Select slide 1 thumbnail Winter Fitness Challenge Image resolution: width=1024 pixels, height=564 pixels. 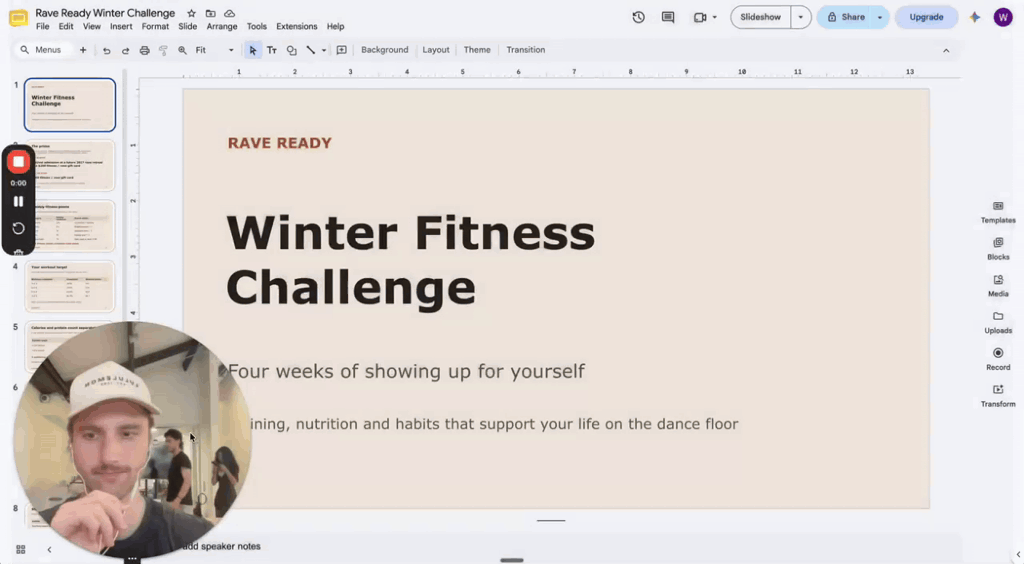pos(70,105)
